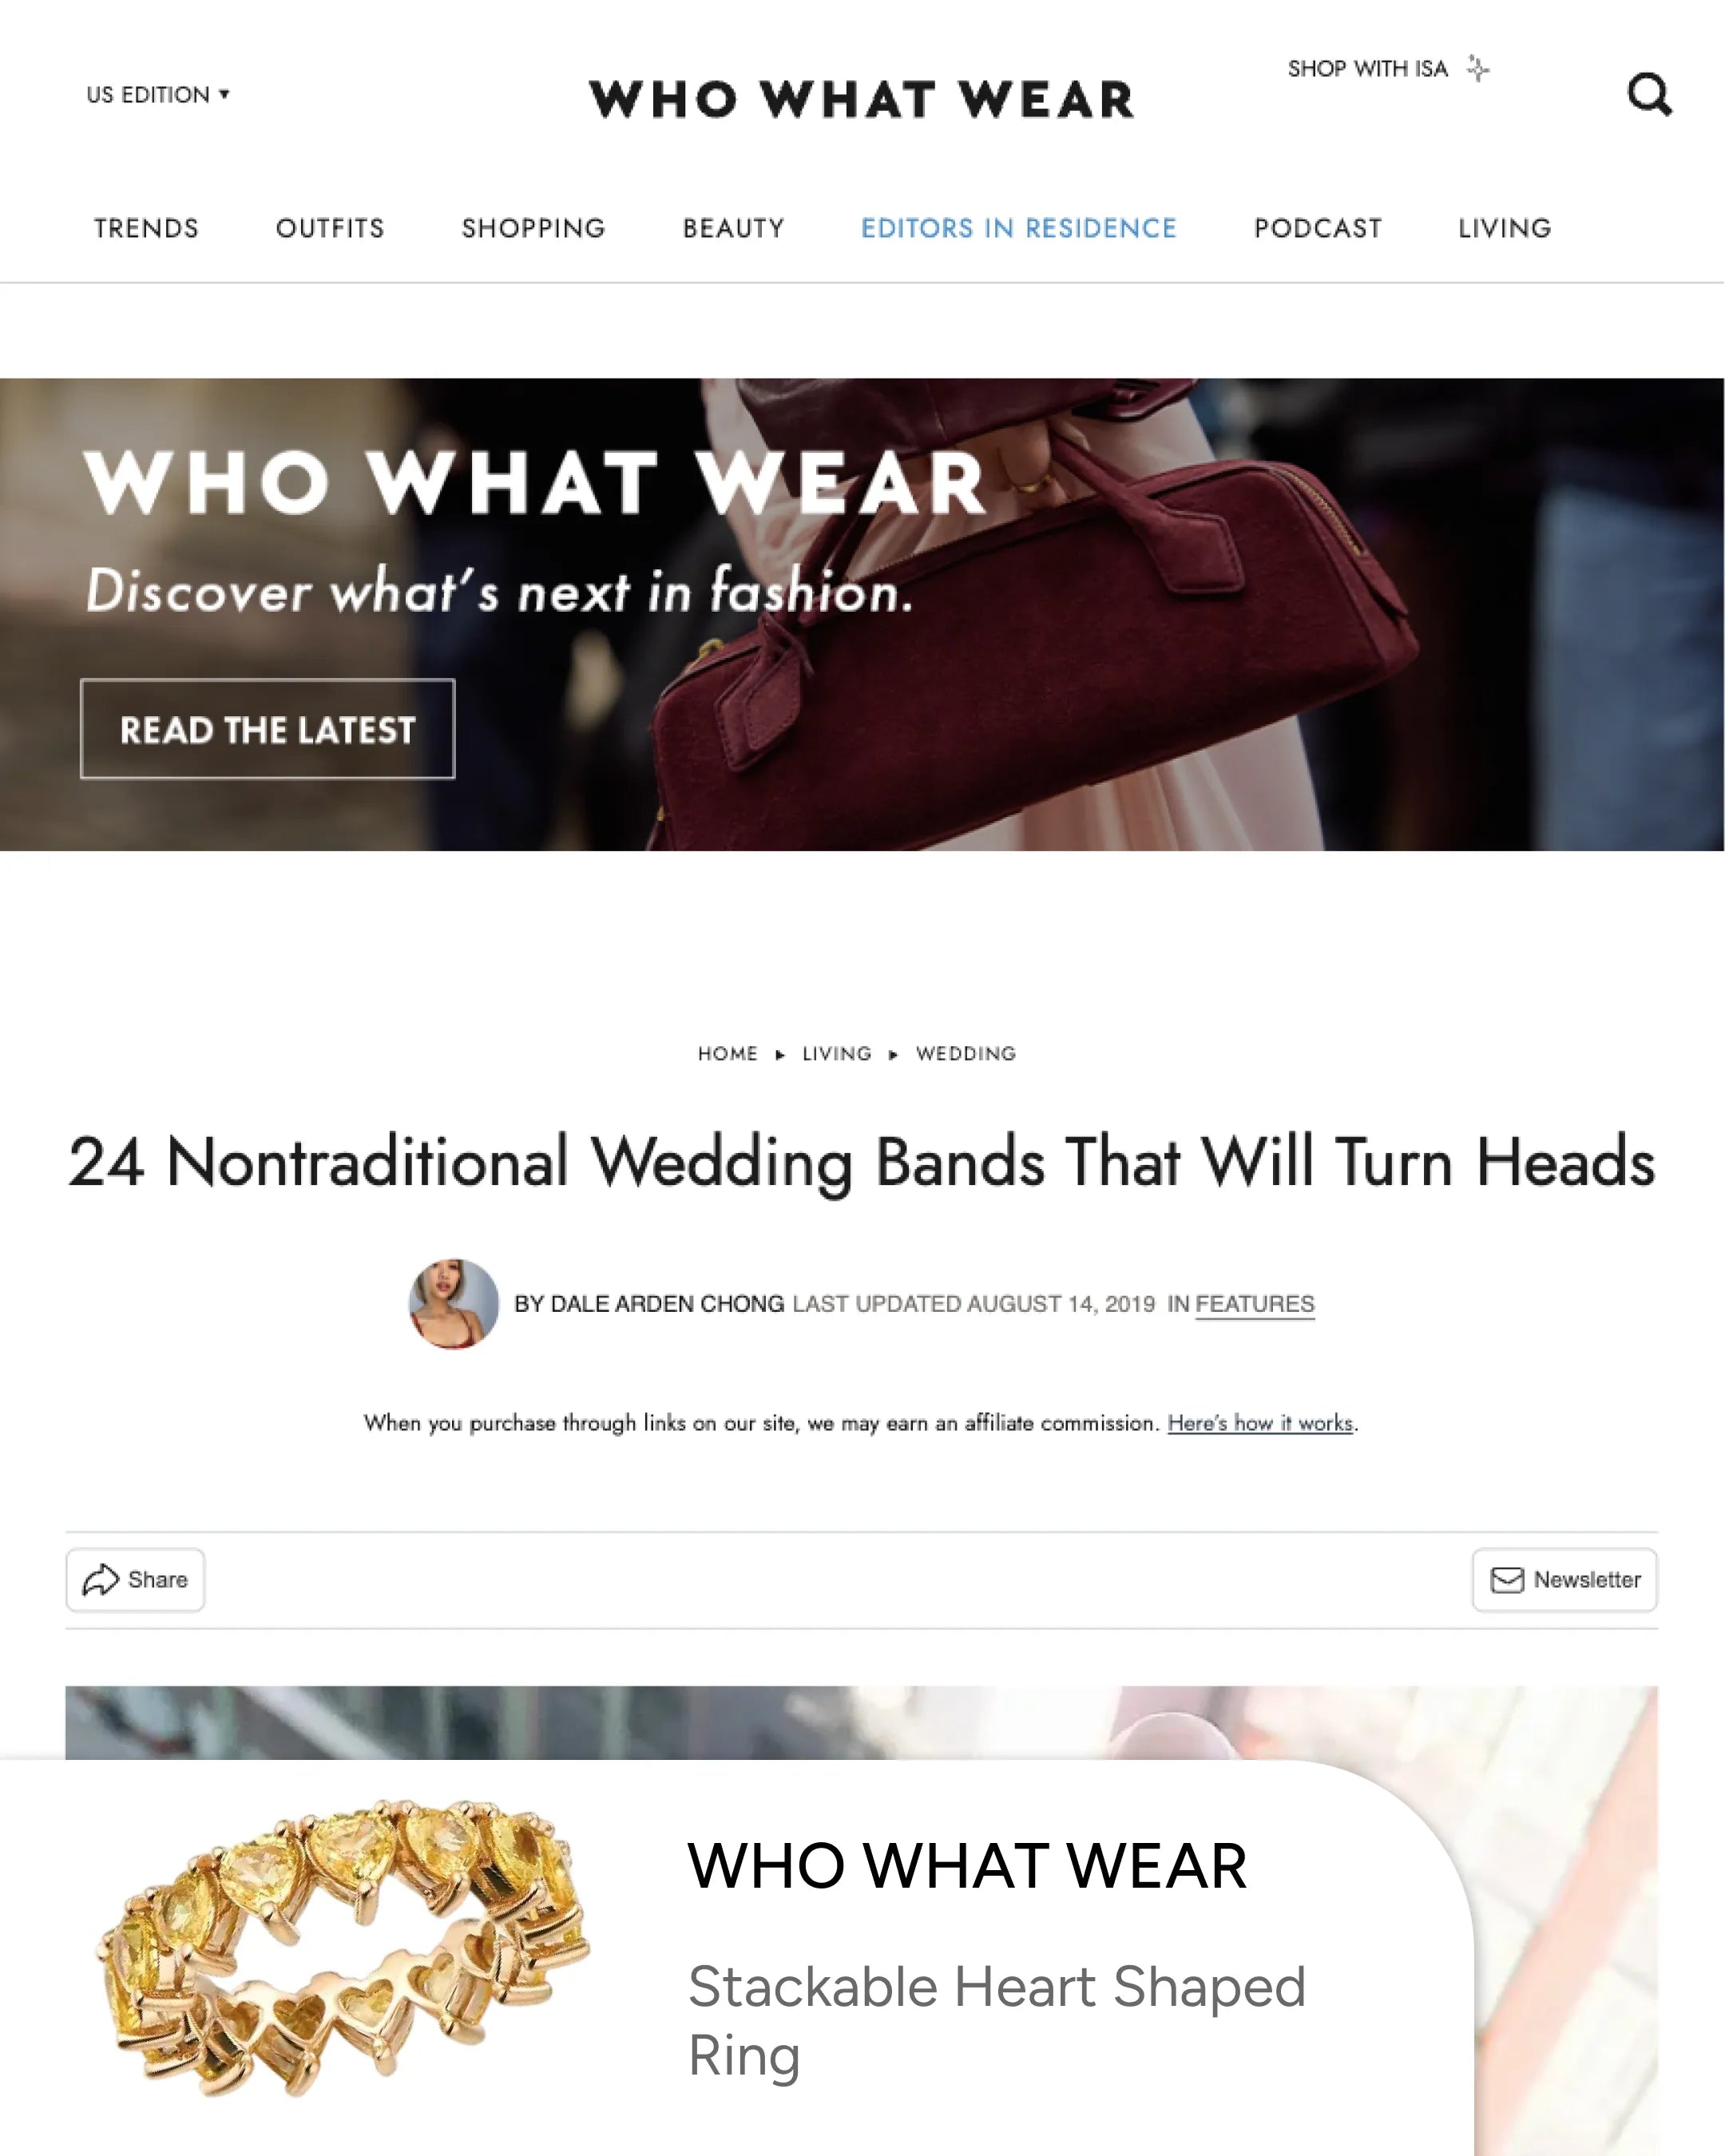This screenshot has width=1725, height=2156.
Task: Expand the US Edition dropdown
Action: click(x=158, y=95)
